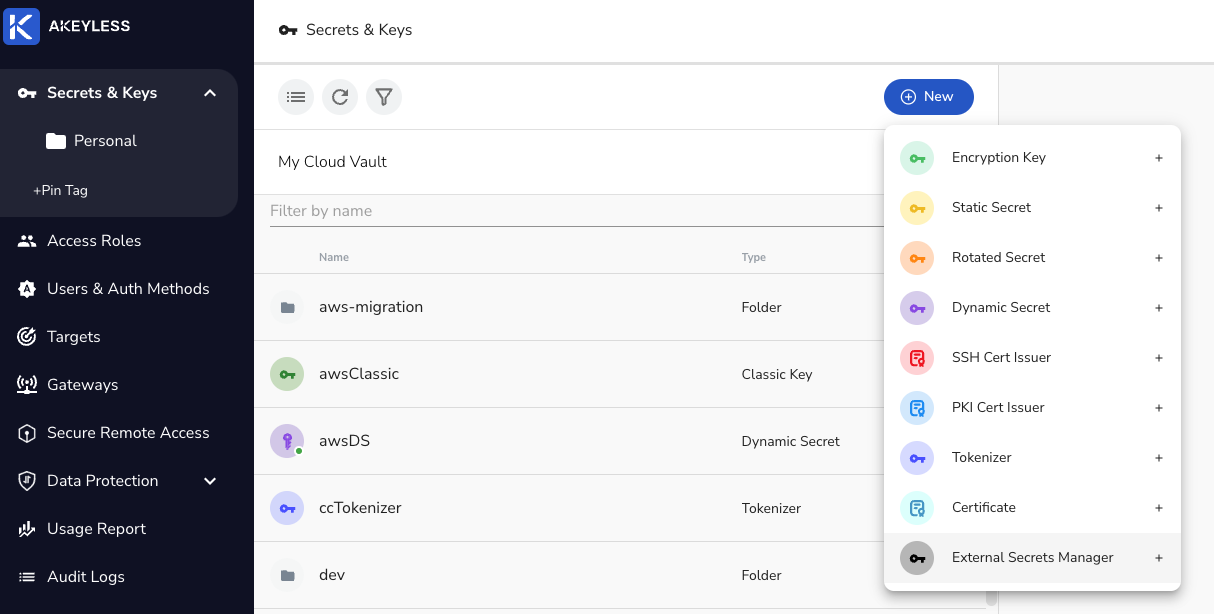The height and width of the screenshot is (614, 1214).
Task: Click the Usage Report chart icon
Action: pyautogui.click(x=27, y=529)
